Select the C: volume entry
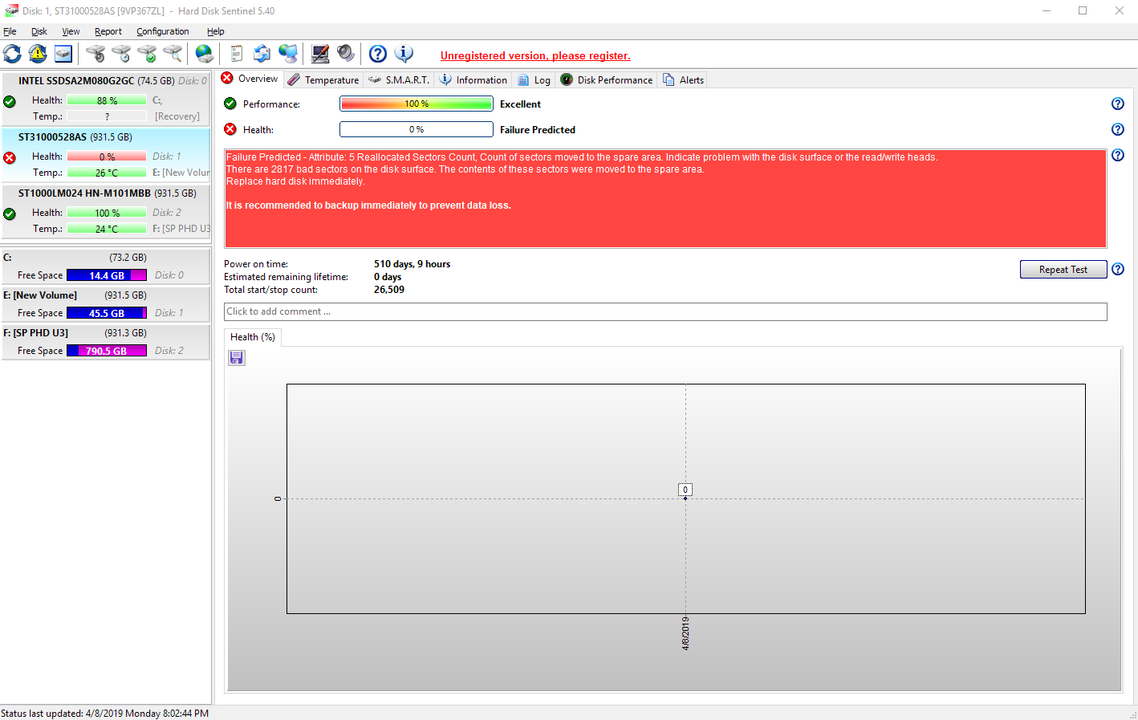The image size is (1138, 720). (x=106, y=266)
